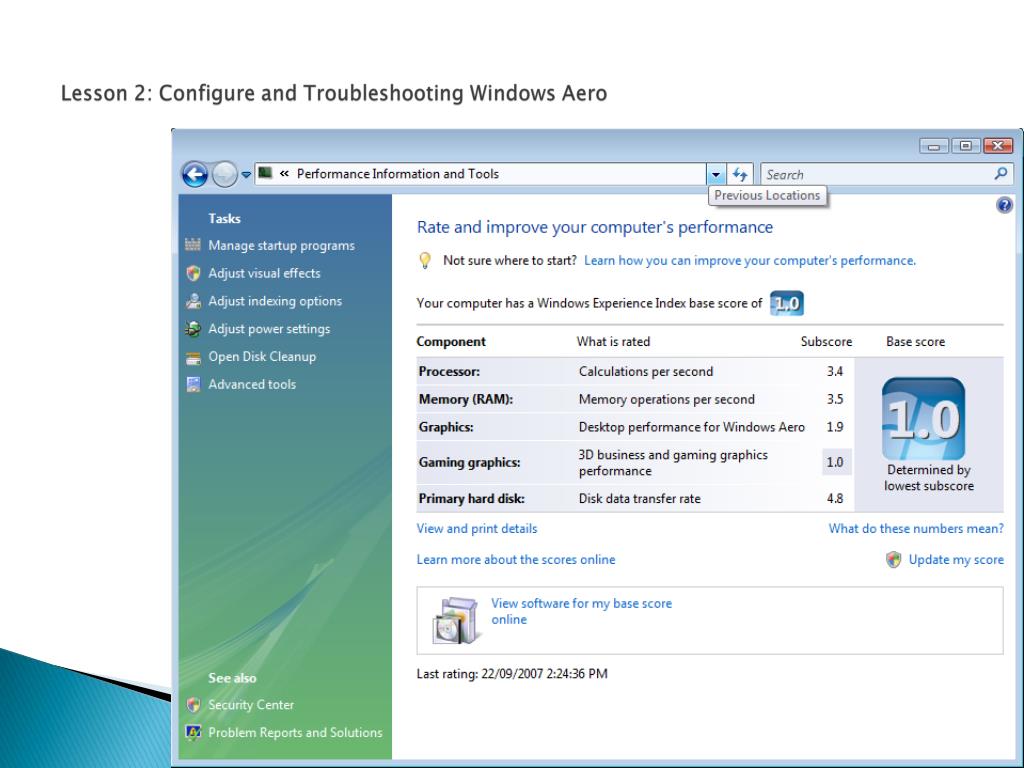The width and height of the screenshot is (1024, 768).
Task: Click the Forward navigation arrow button
Action: tap(225, 174)
